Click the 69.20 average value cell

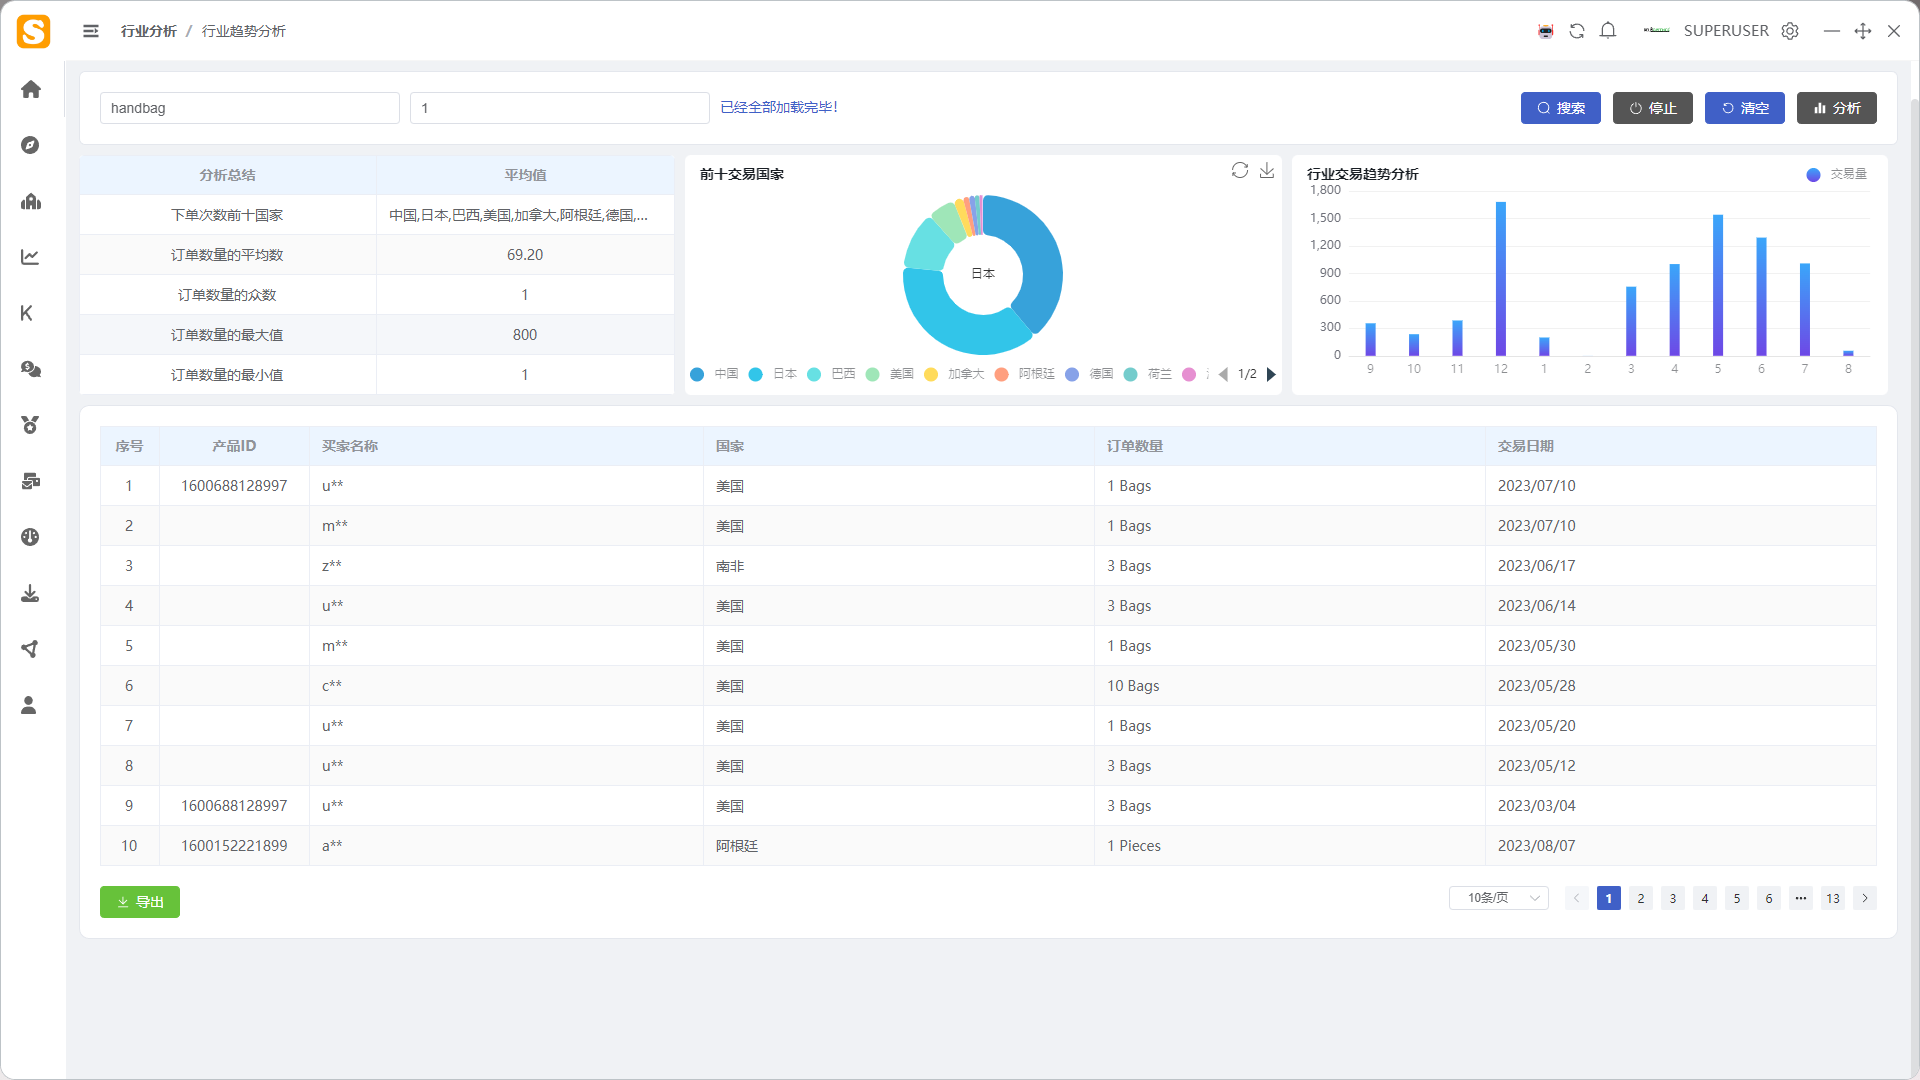click(x=525, y=255)
